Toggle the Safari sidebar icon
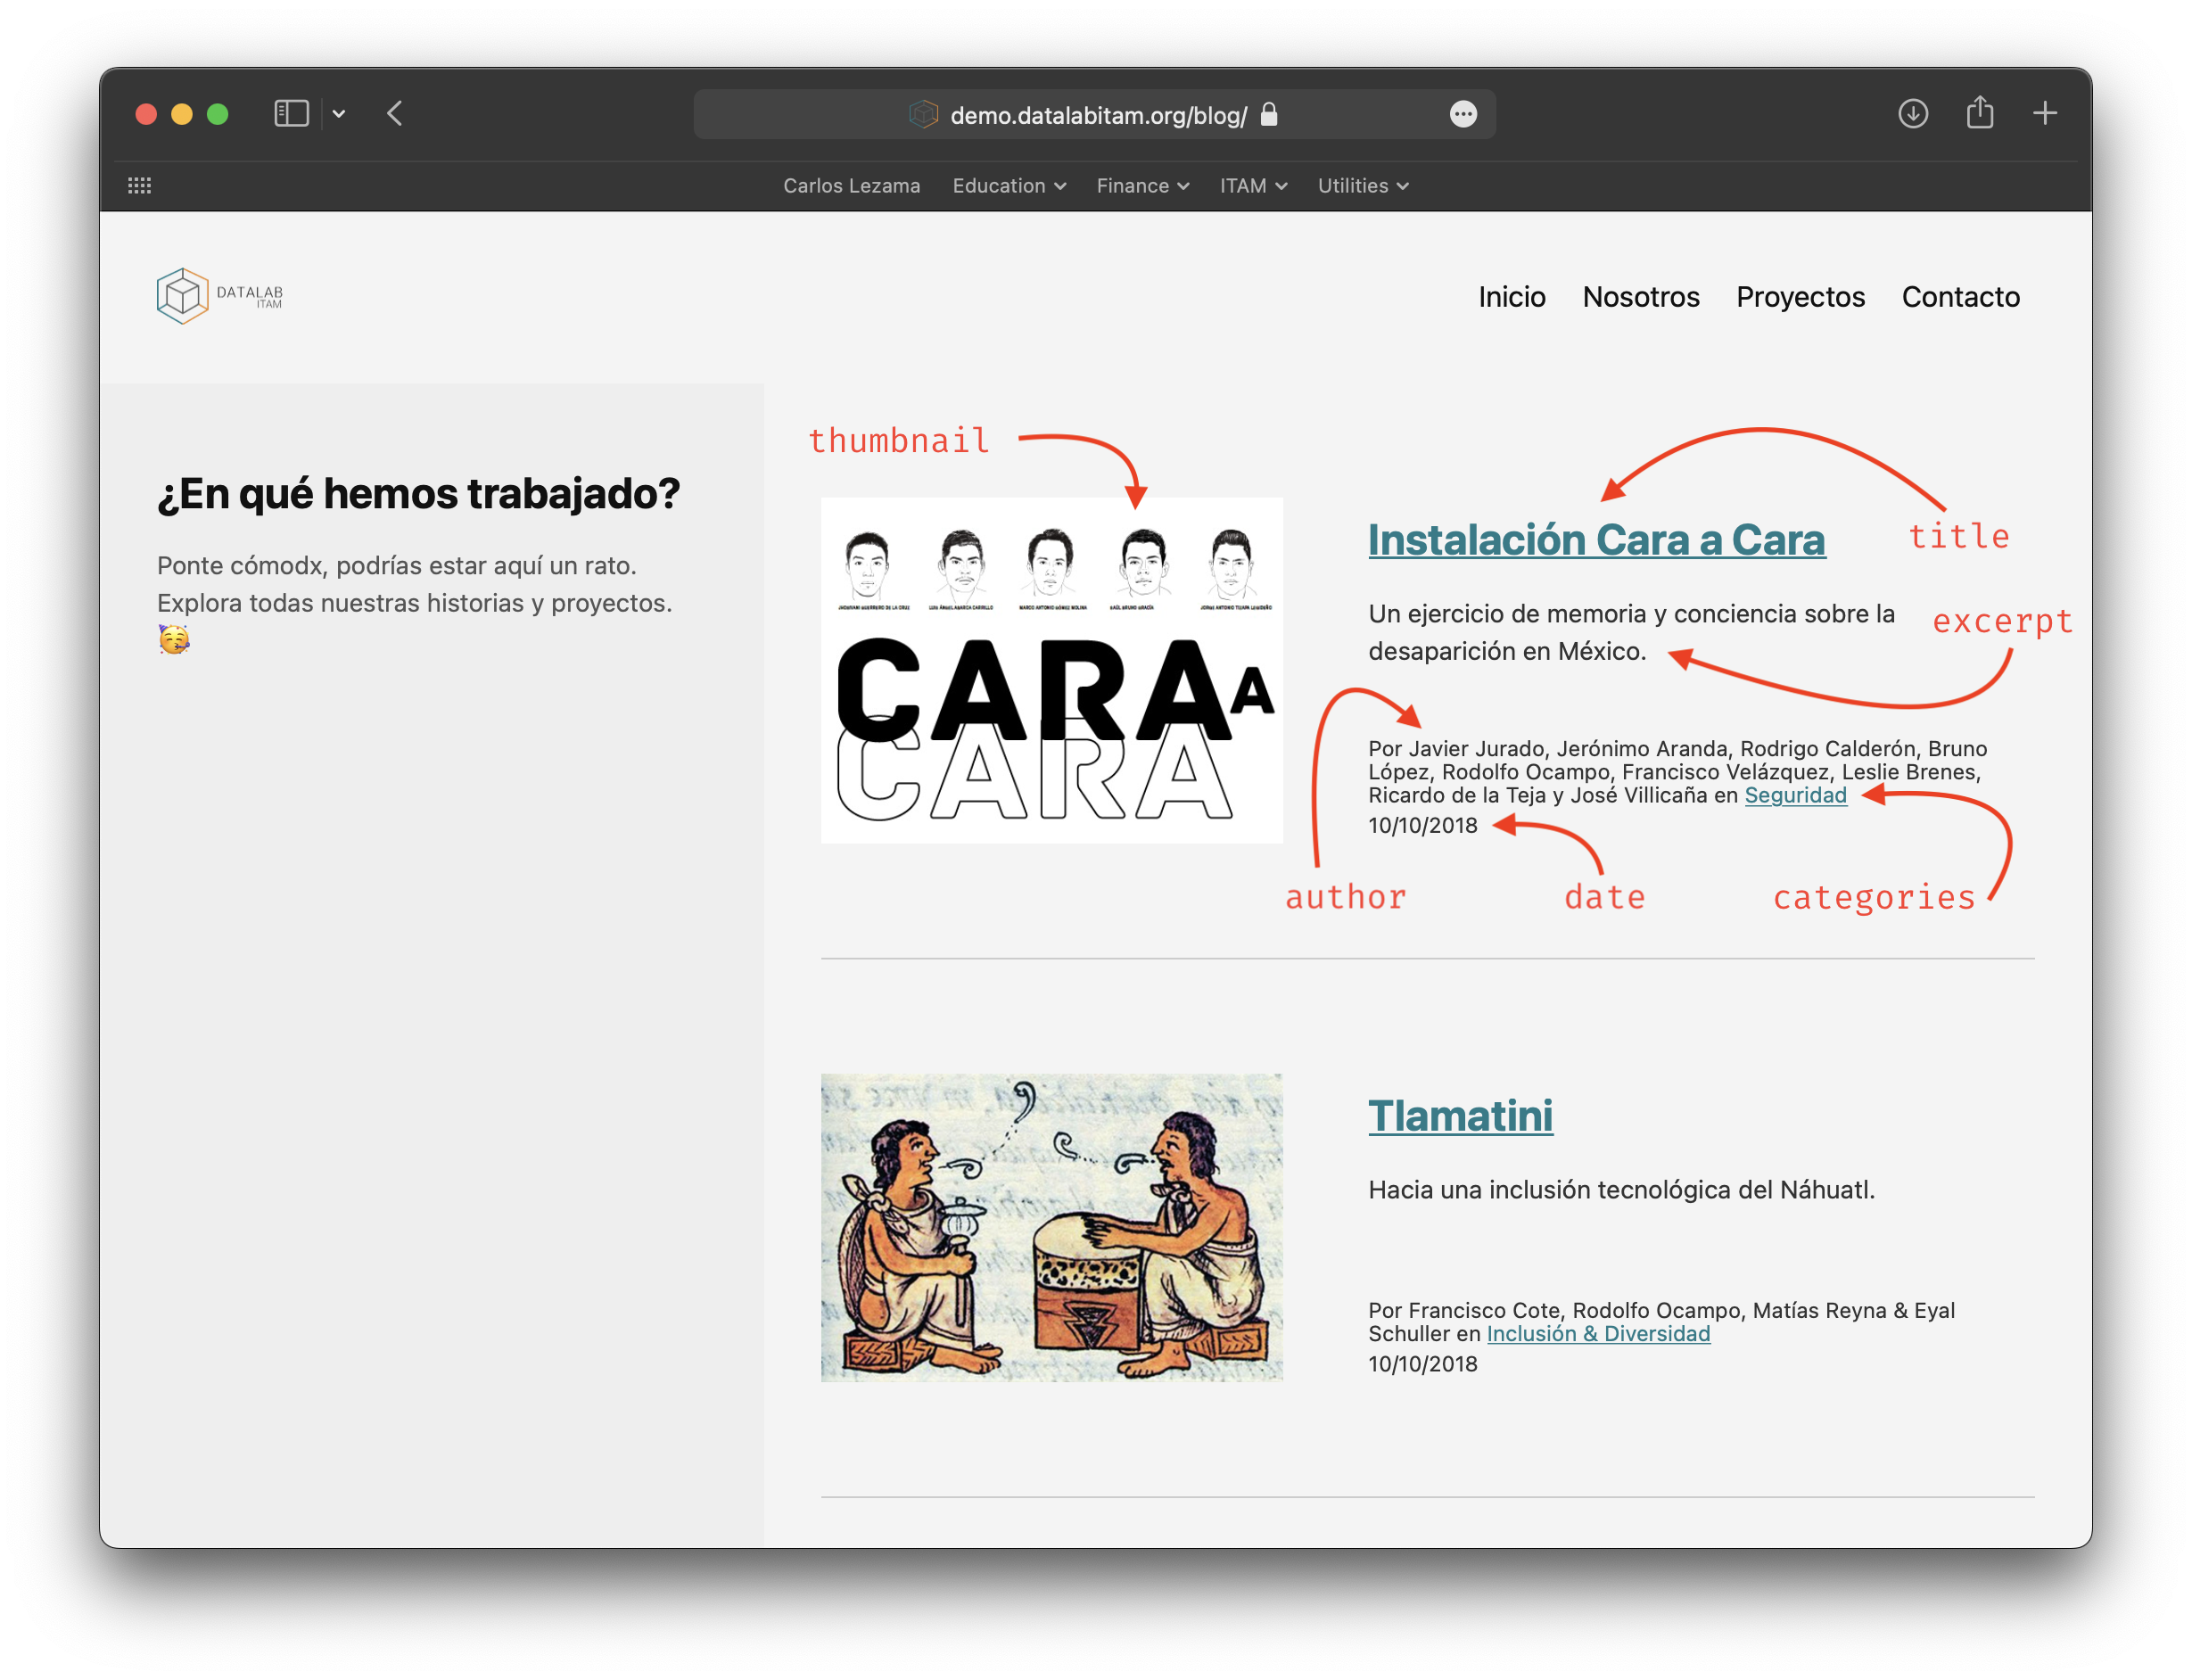2192x1680 pixels. [291, 113]
